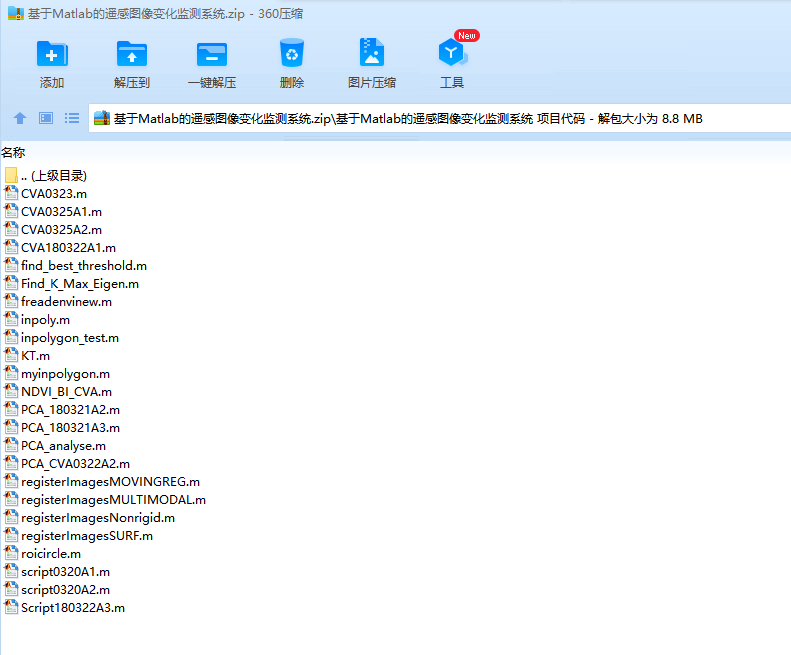The height and width of the screenshot is (655, 791).
Task: Click the One-click Extract (一键解压) icon
Action: click(212, 54)
